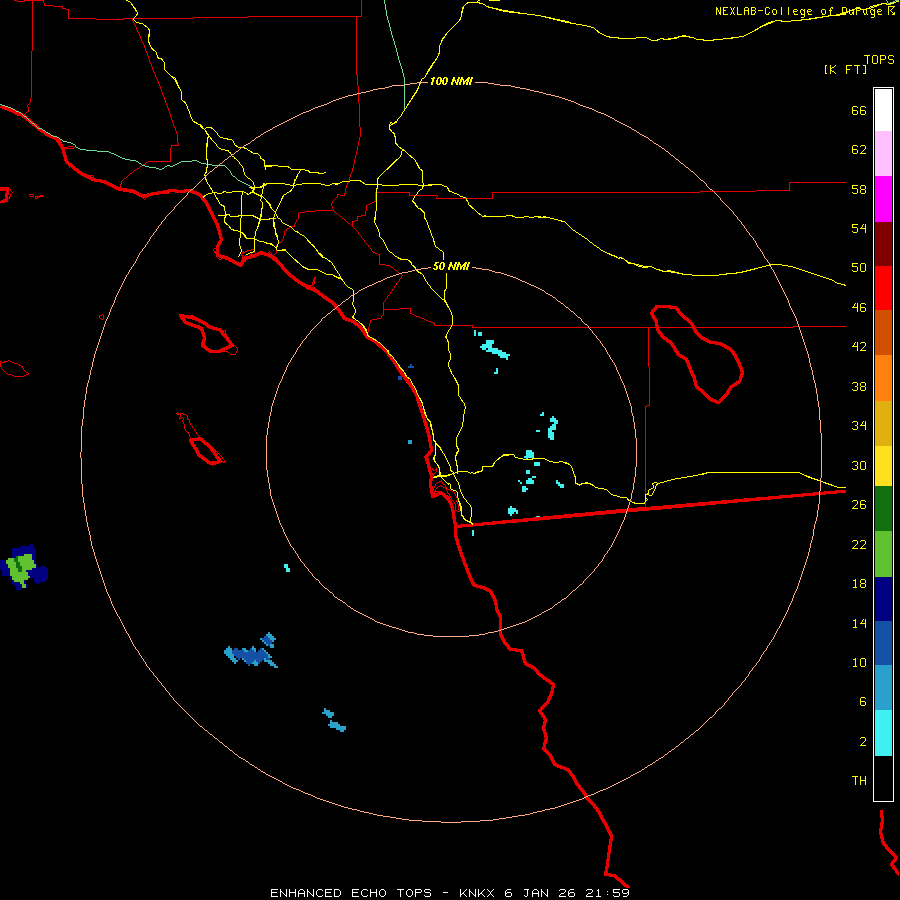Pick the yellow swatch in the tops scale
The image size is (900, 900).
(883, 466)
